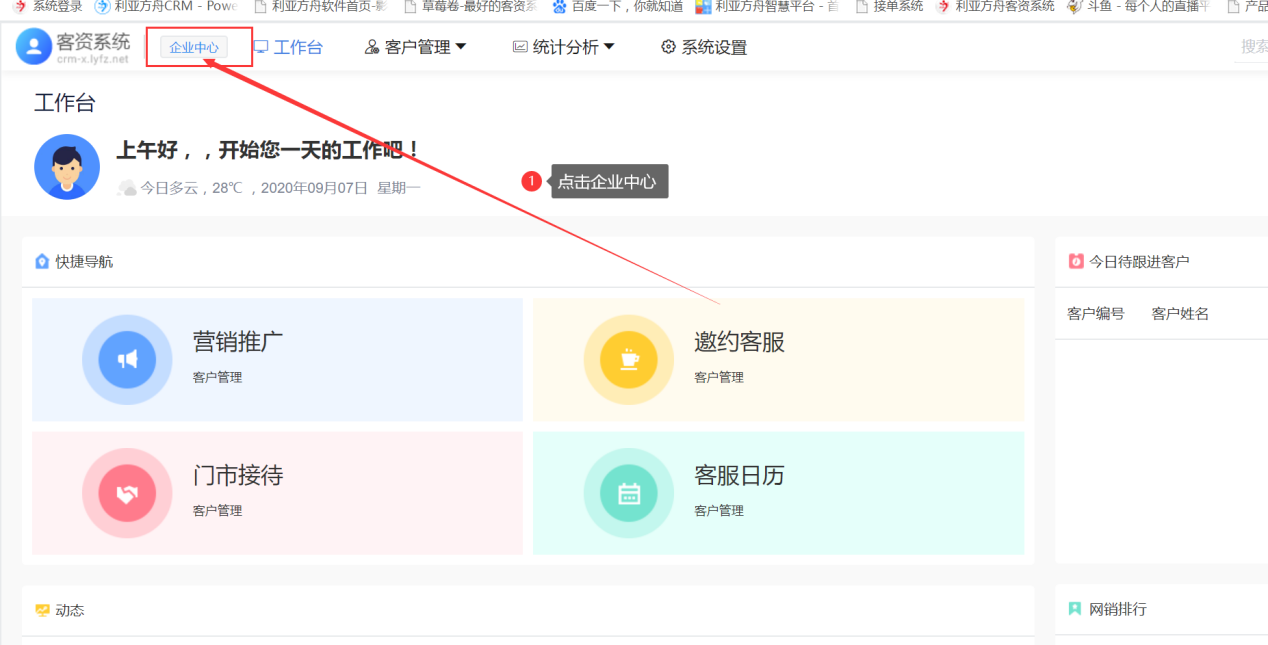
Task: Click the 客资系统 logo icon
Action: point(33,47)
